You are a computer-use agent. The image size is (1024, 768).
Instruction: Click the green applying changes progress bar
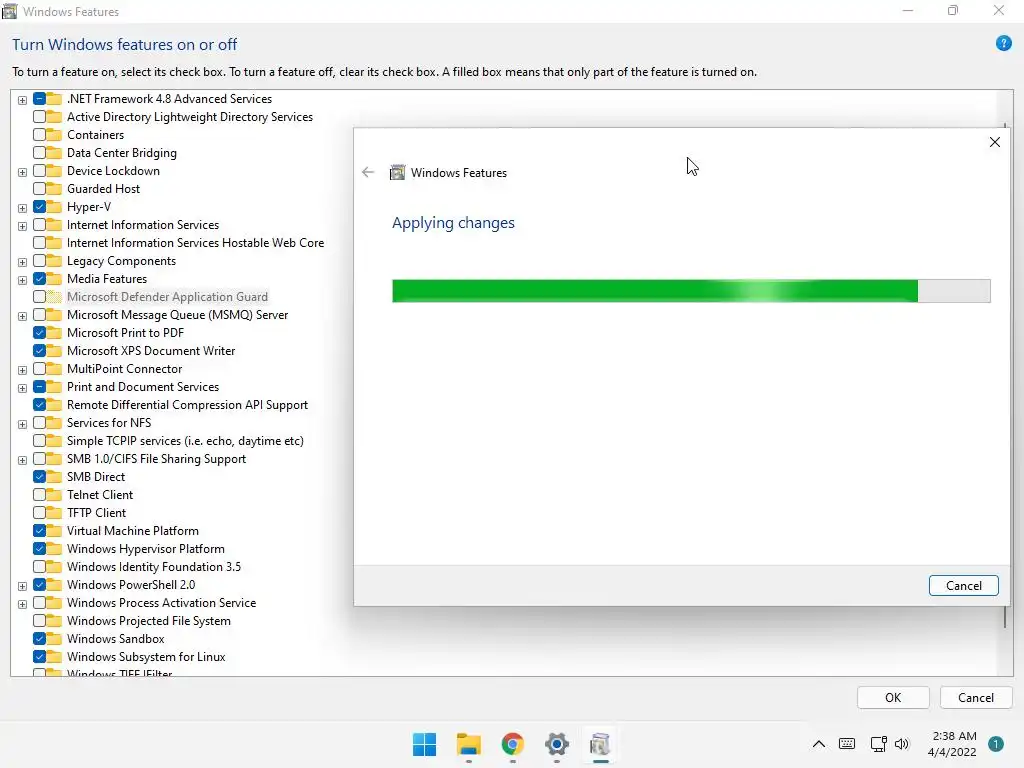691,291
